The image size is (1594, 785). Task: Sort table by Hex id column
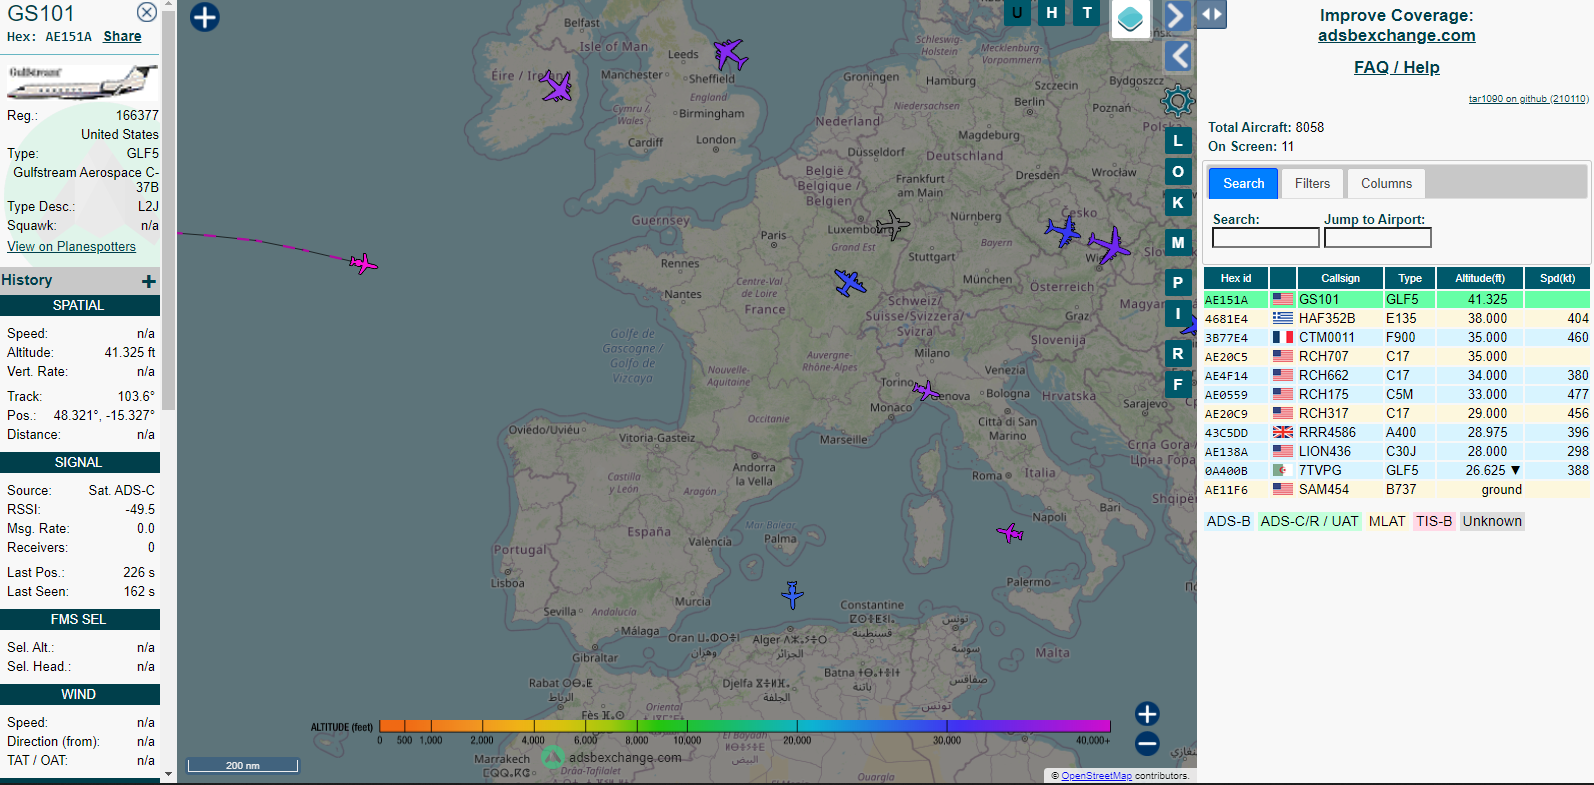1236,278
